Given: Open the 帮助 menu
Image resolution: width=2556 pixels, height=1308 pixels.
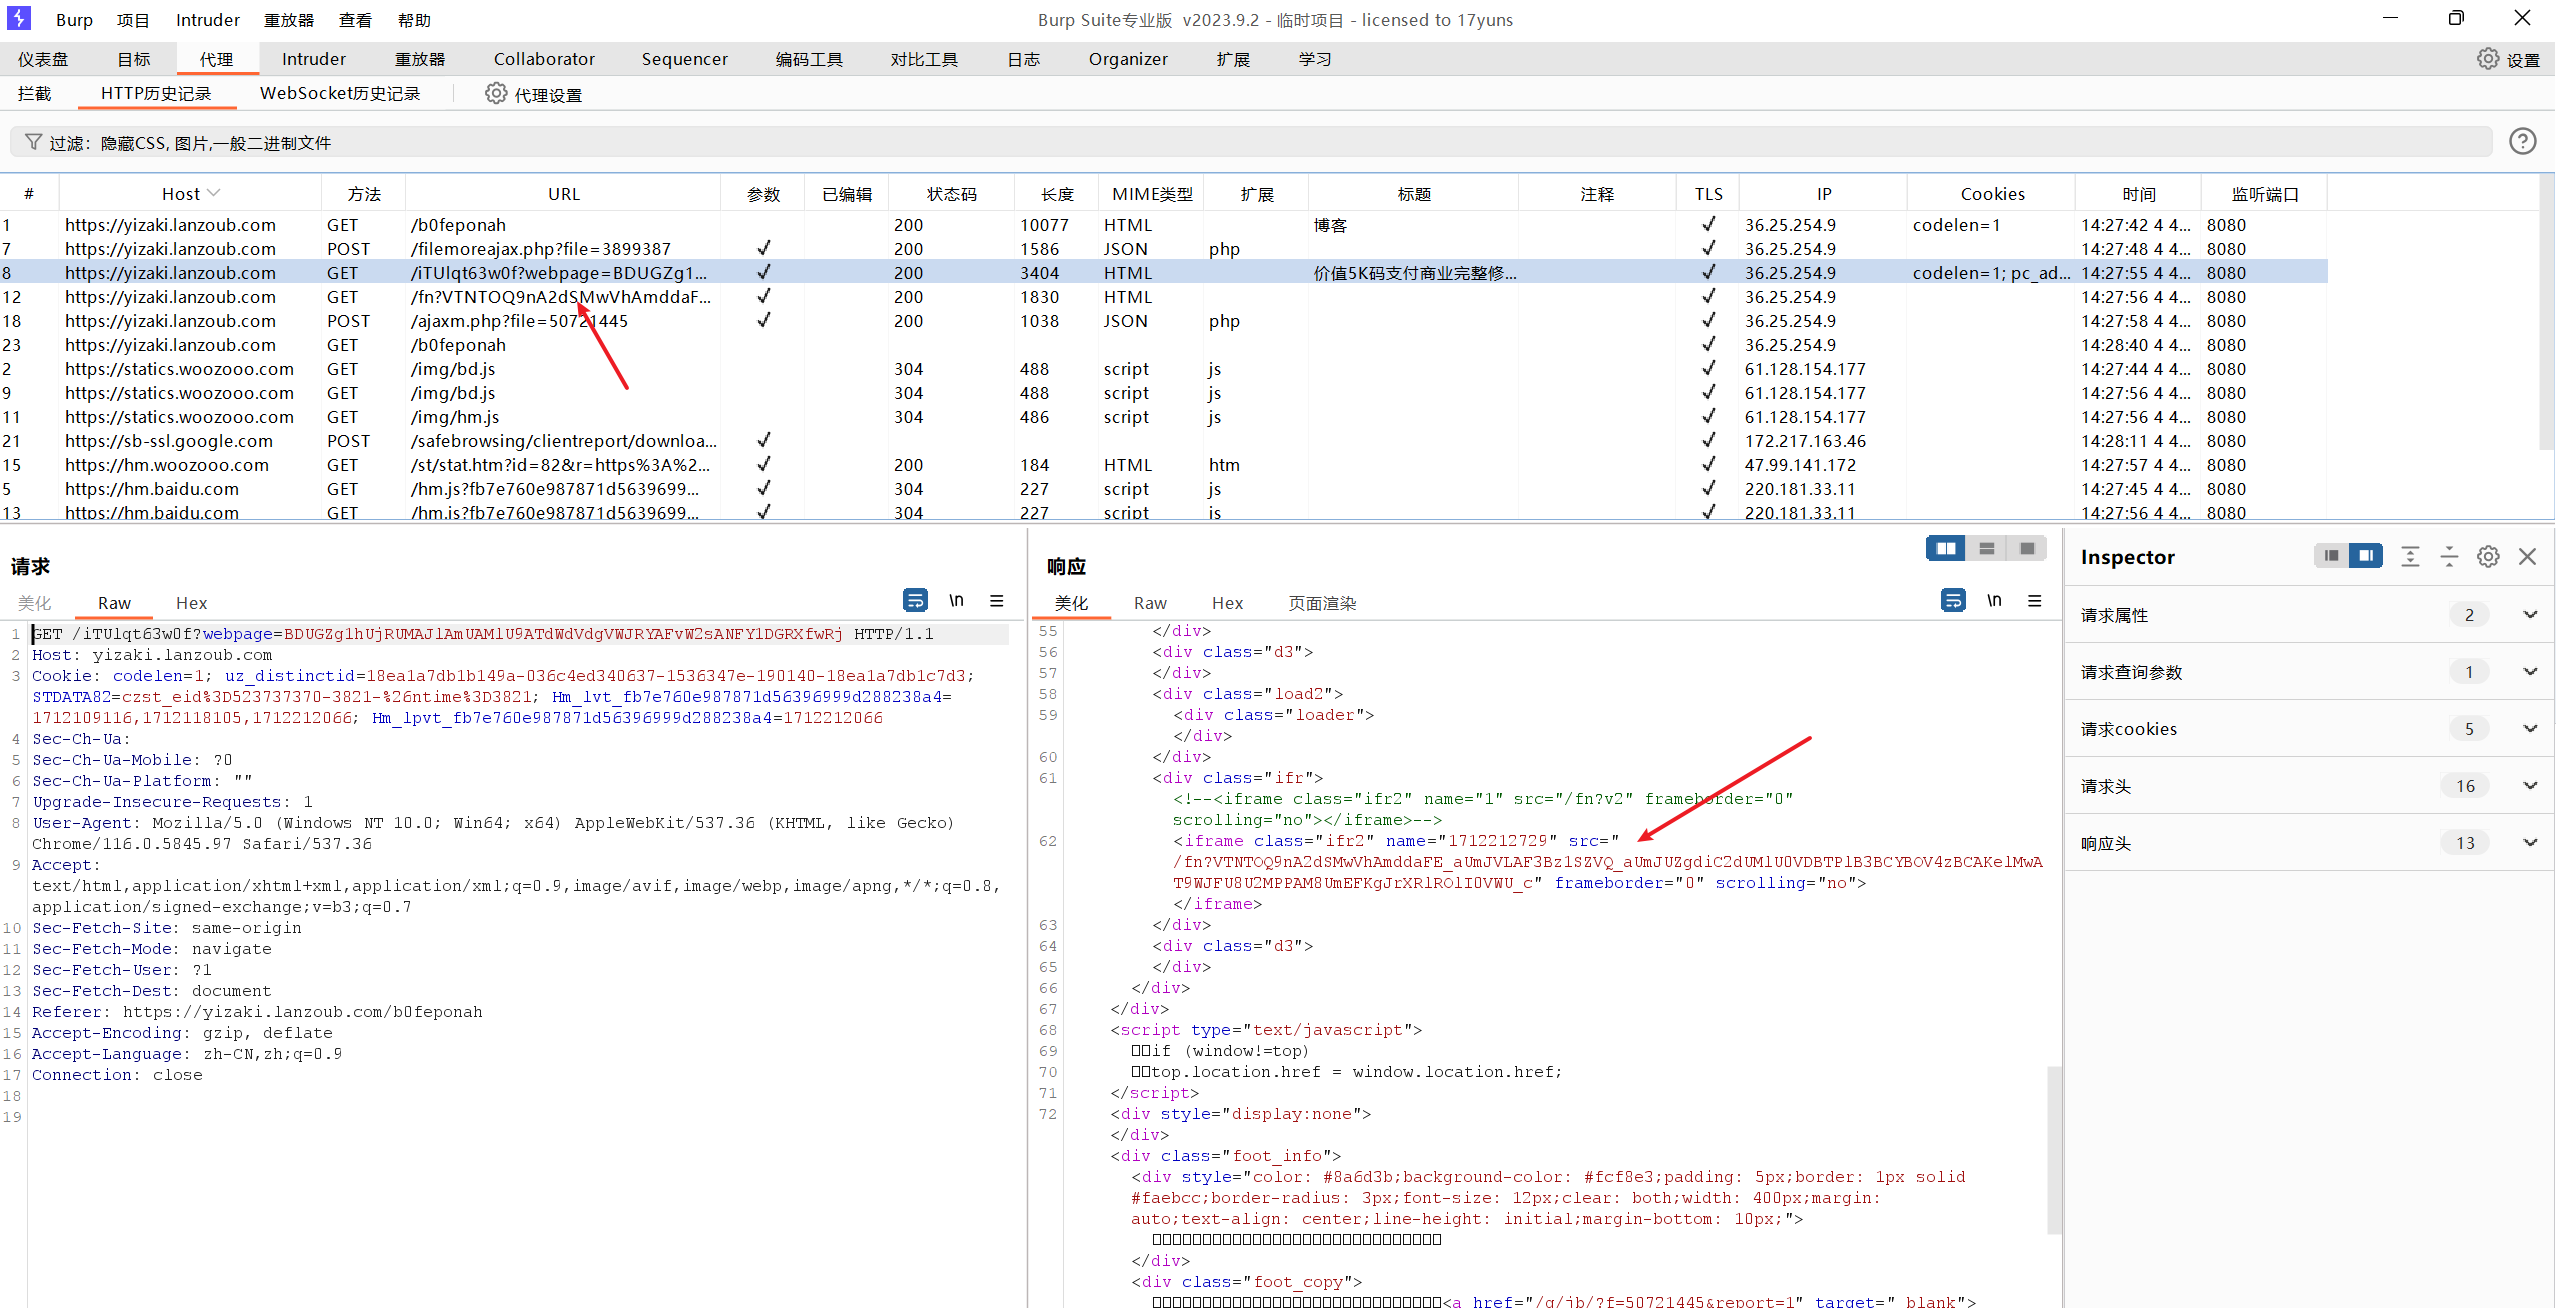Looking at the screenshot, I should [x=414, y=20].
